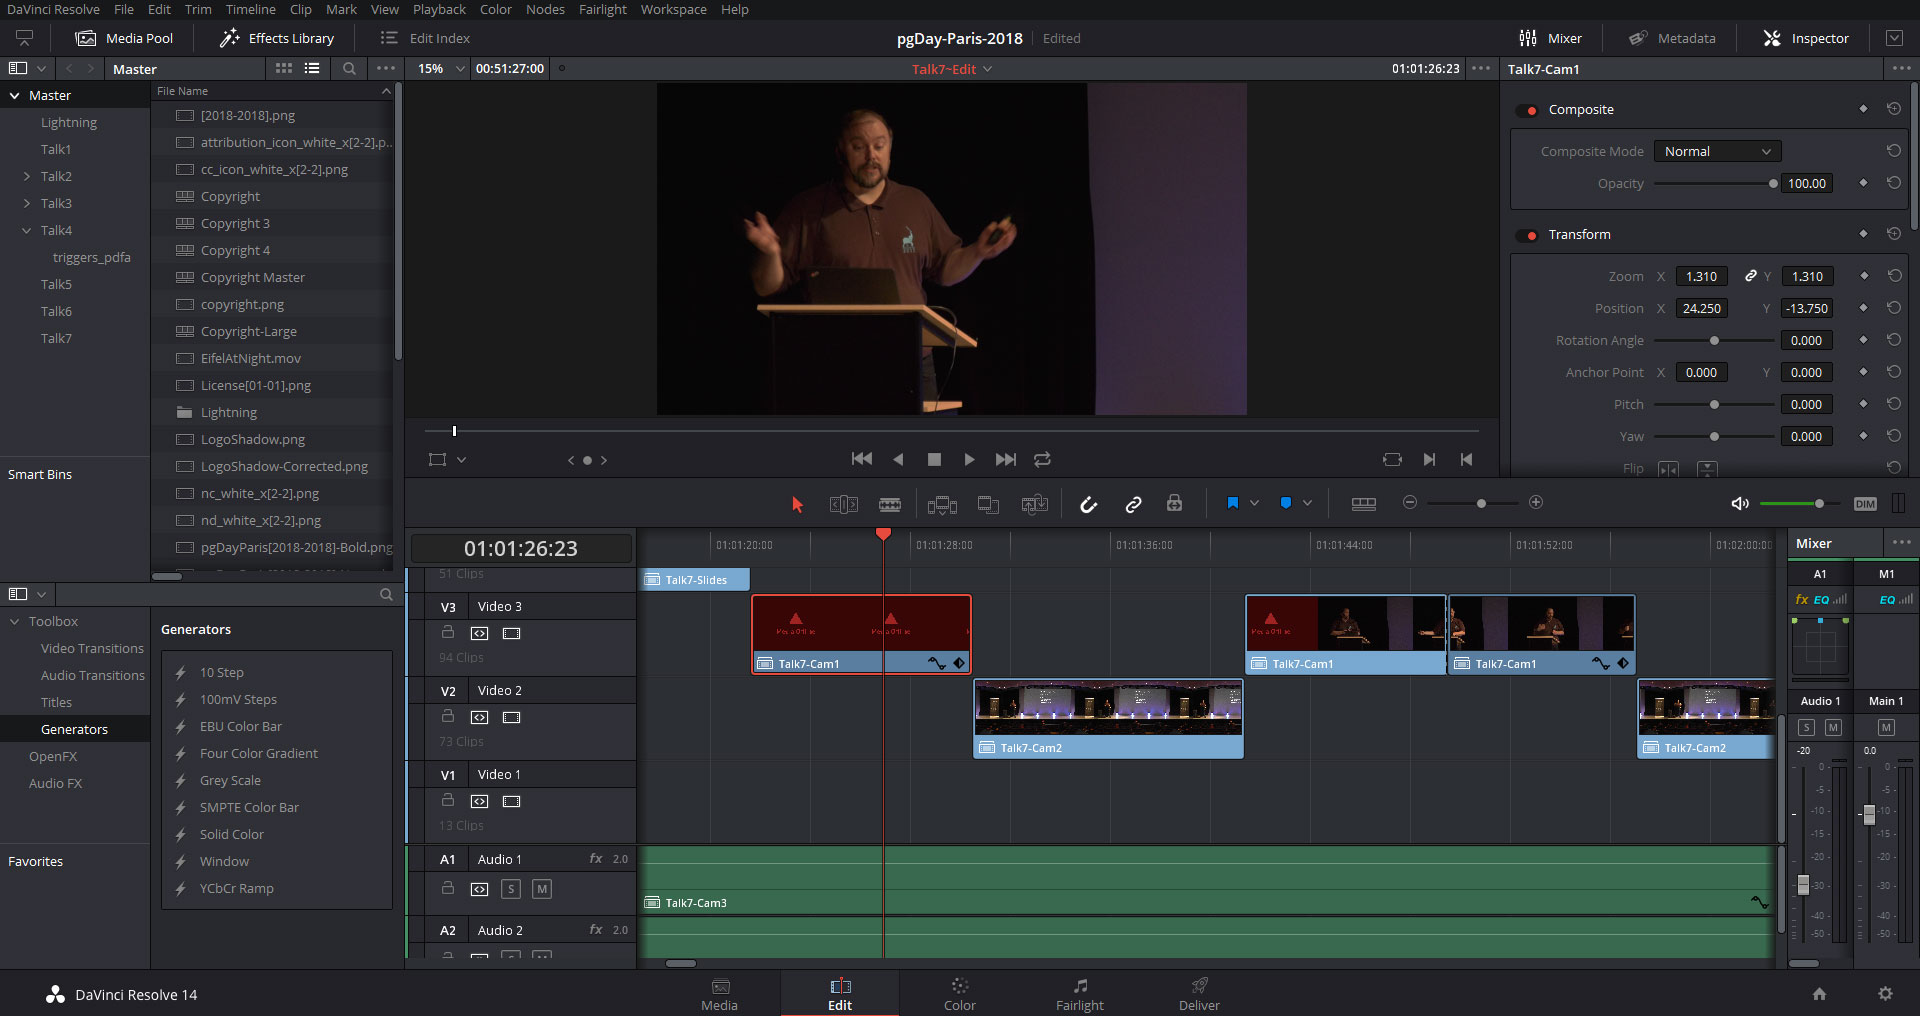Search the media pool
The width and height of the screenshot is (1920, 1016).
[x=348, y=68]
